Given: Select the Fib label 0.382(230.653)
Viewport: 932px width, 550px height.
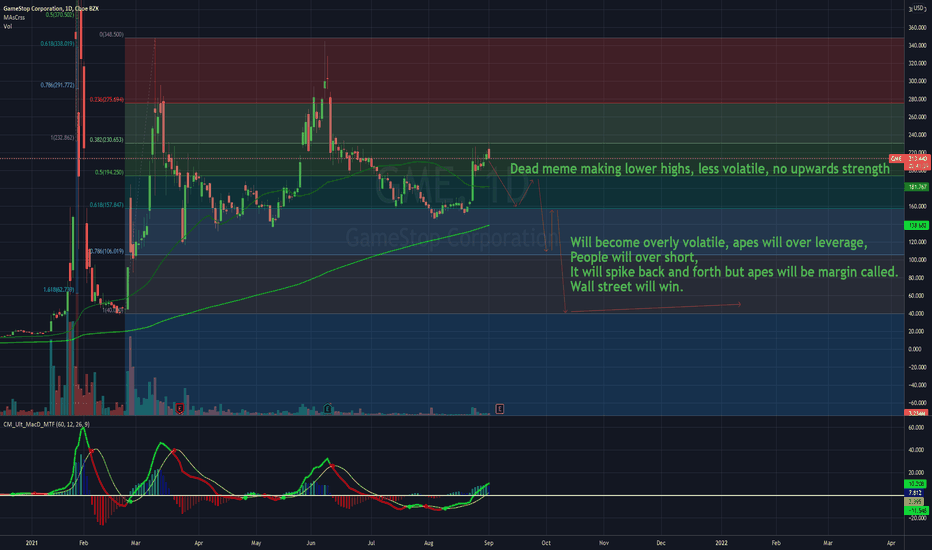Looking at the screenshot, I should [x=106, y=140].
